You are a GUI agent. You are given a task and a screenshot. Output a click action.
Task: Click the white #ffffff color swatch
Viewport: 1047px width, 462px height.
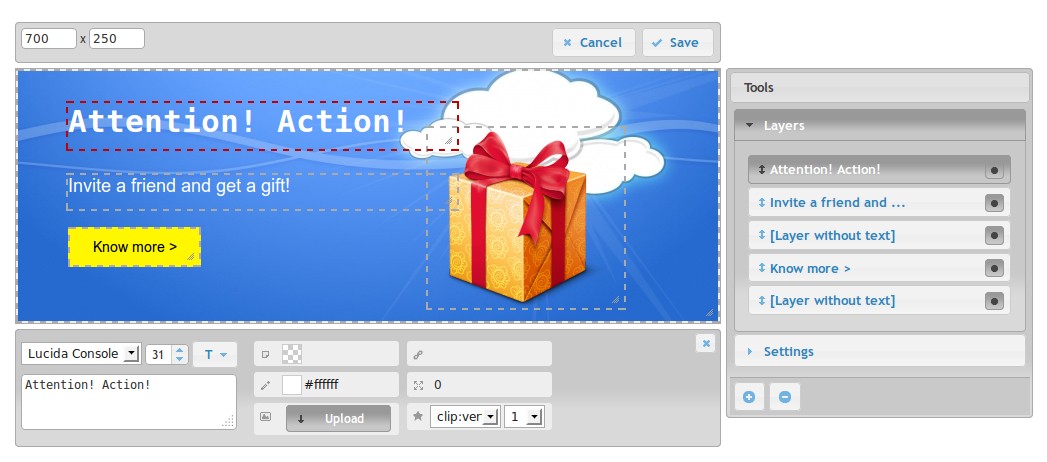pyautogui.click(x=292, y=385)
